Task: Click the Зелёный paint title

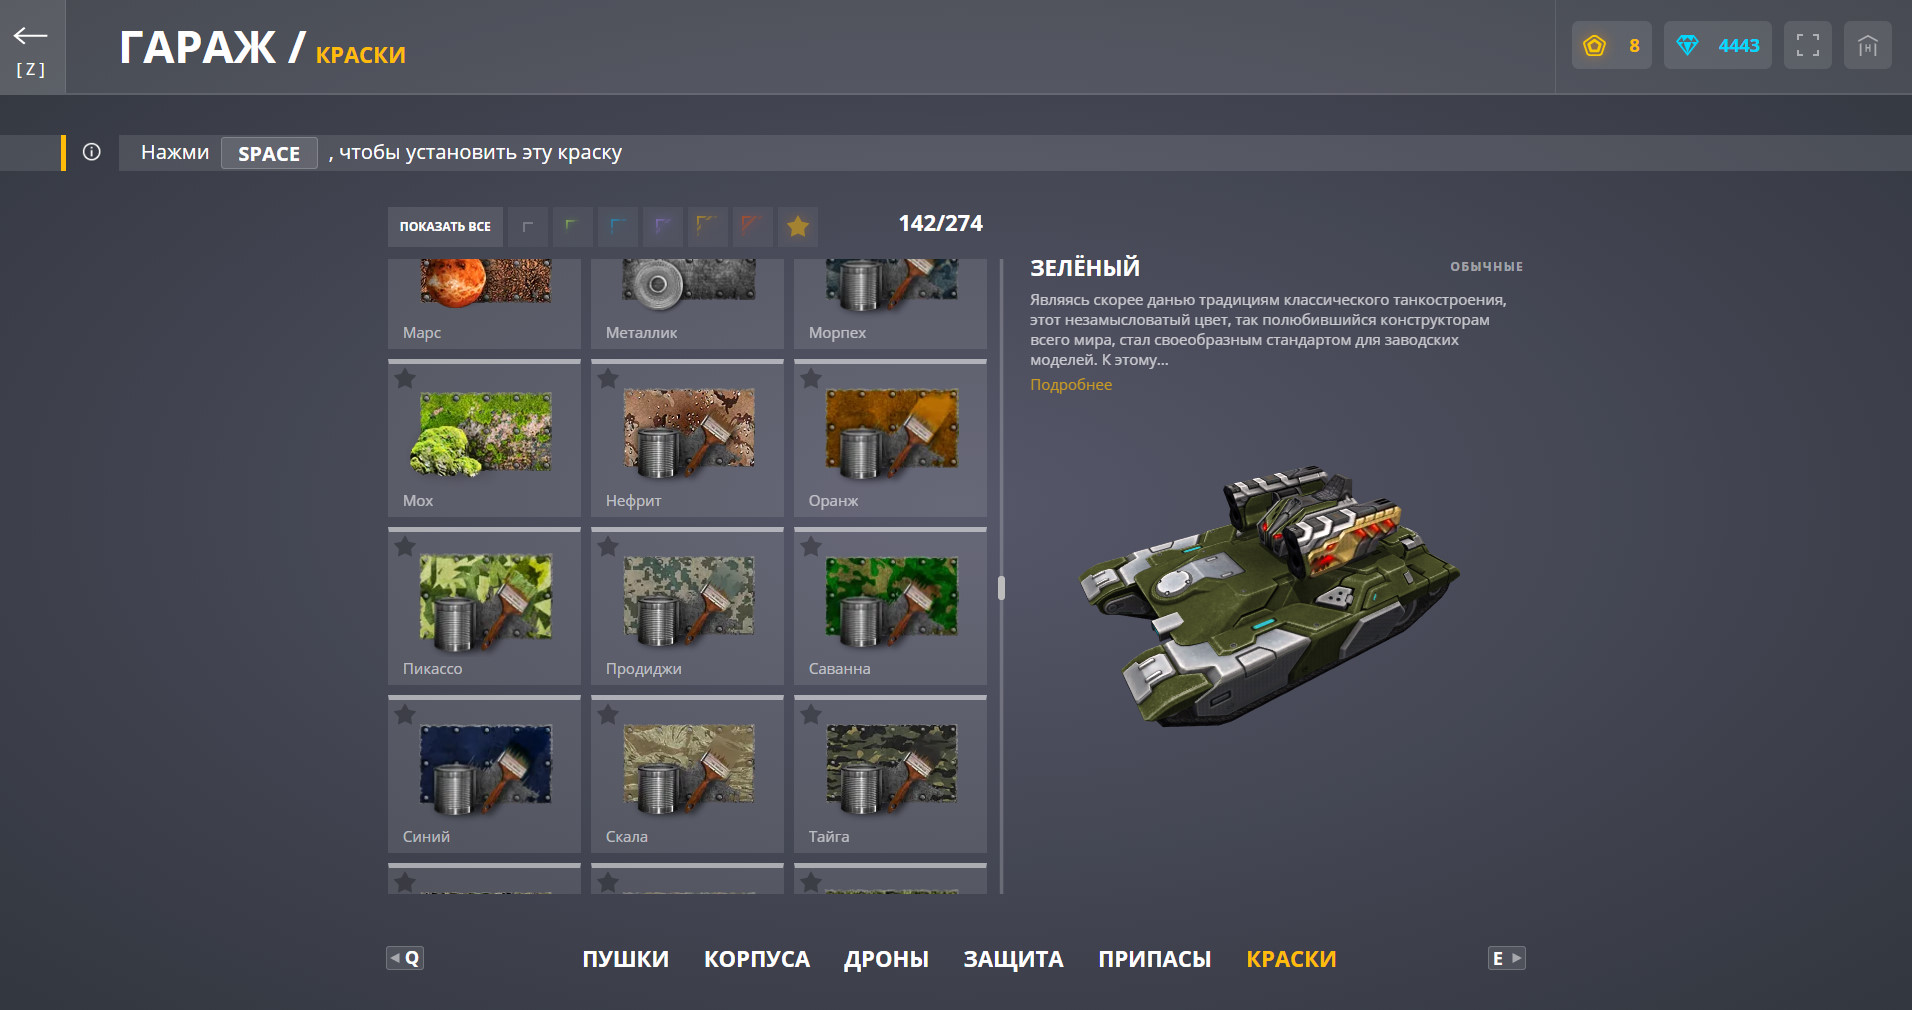Action: [x=1085, y=268]
